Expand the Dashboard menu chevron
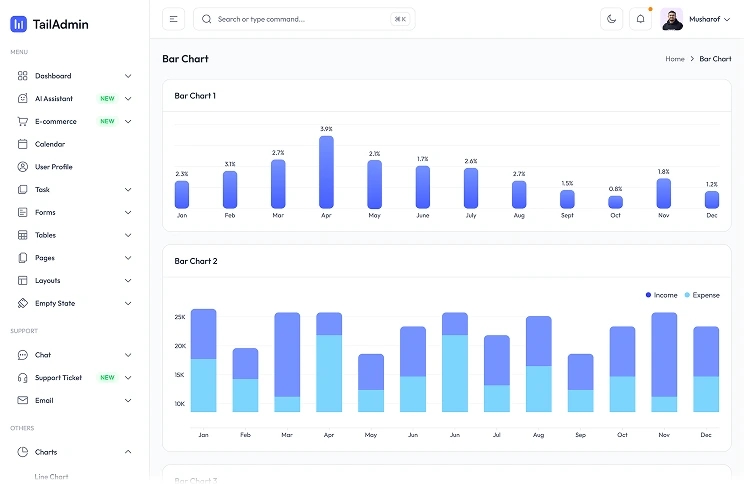Screen dimensions: 744x496 click(128, 76)
